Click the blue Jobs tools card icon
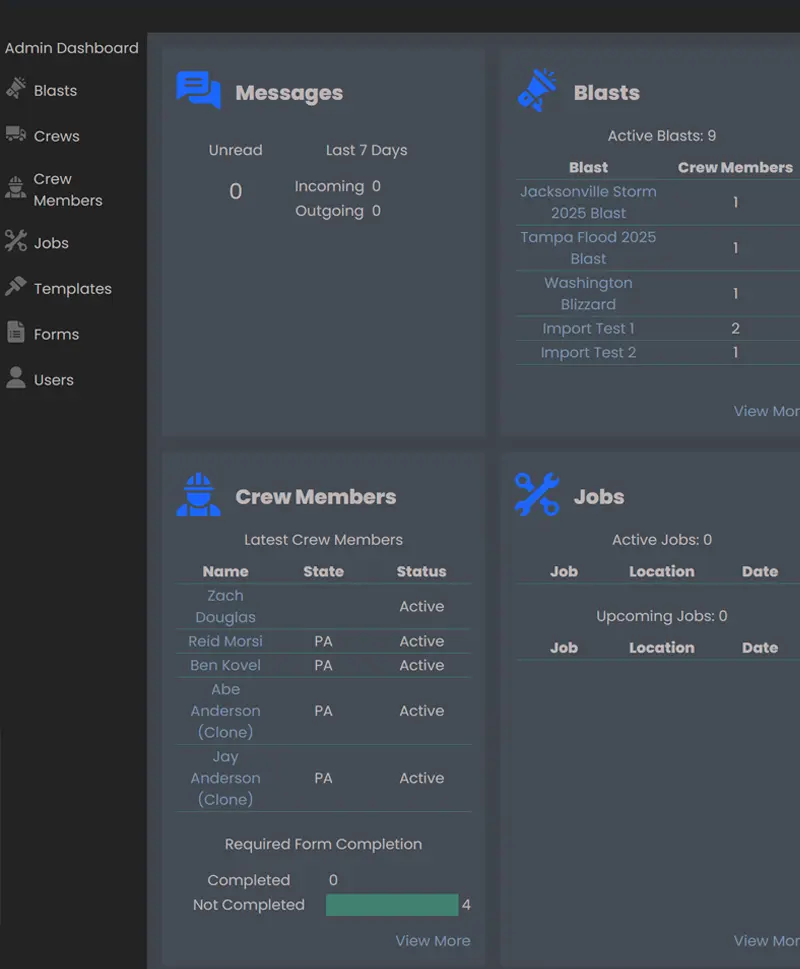This screenshot has width=800, height=969. 537,494
